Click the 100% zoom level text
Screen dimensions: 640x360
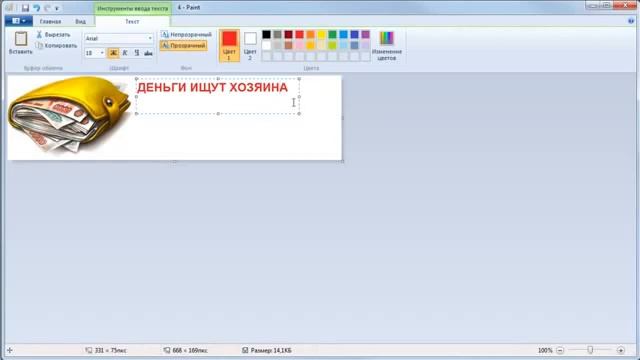tap(545, 350)
